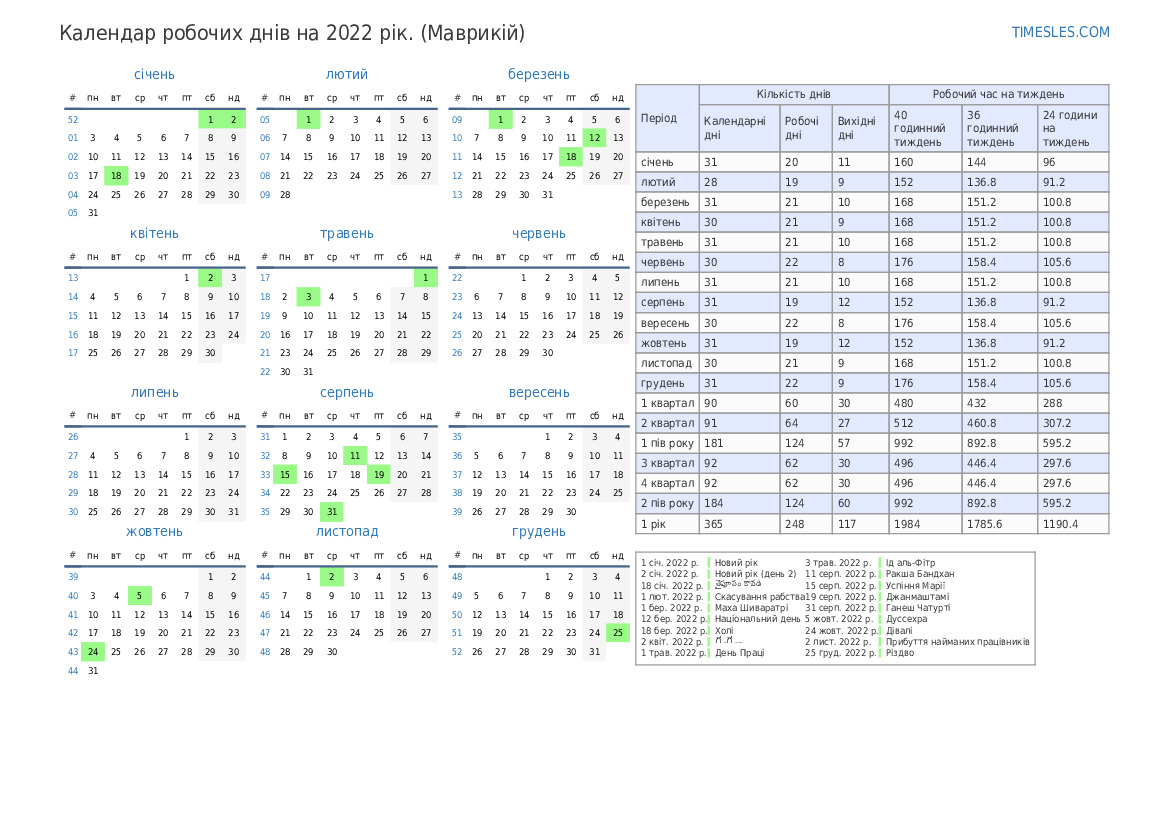
Task: Click the '1 квартал' row label
Action: point(667,403)
